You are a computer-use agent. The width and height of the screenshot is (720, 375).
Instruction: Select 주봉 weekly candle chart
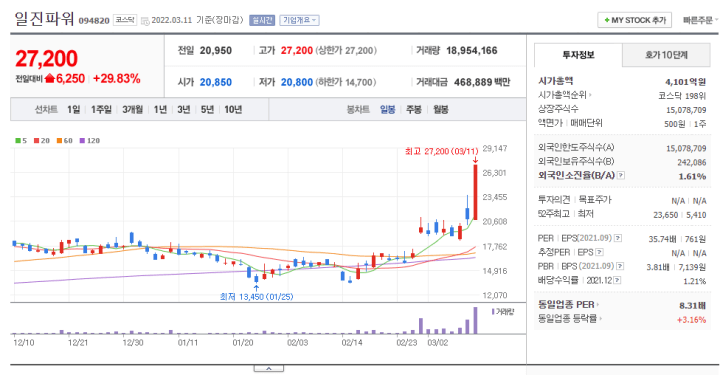414,110
